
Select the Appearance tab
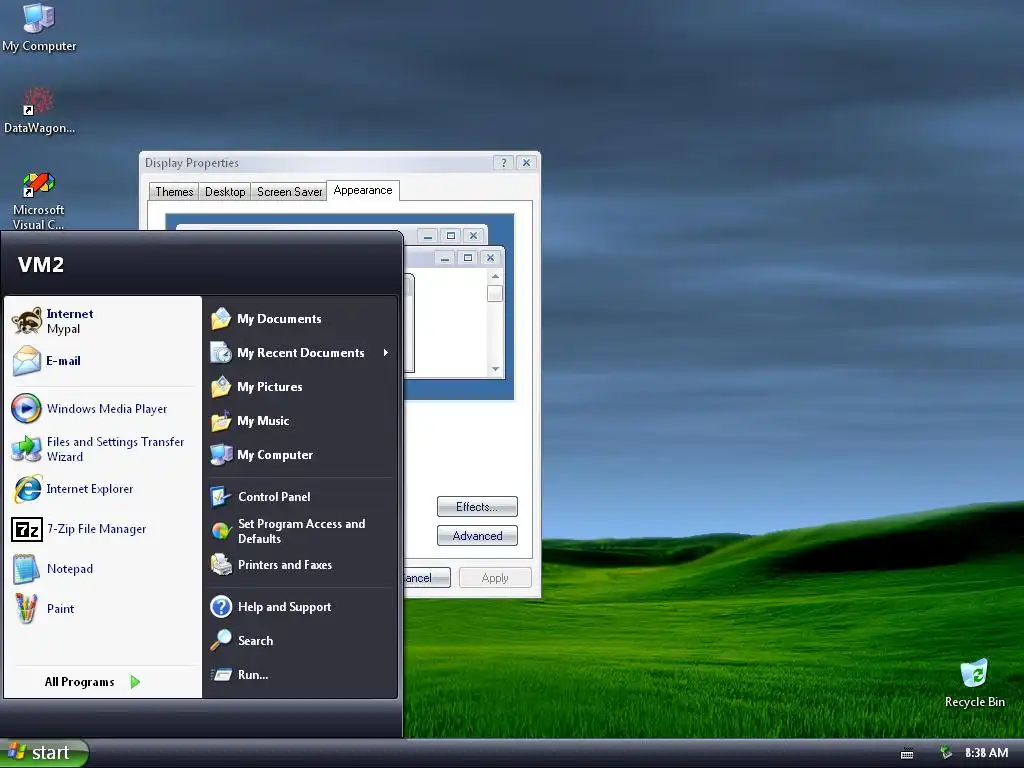363,190
